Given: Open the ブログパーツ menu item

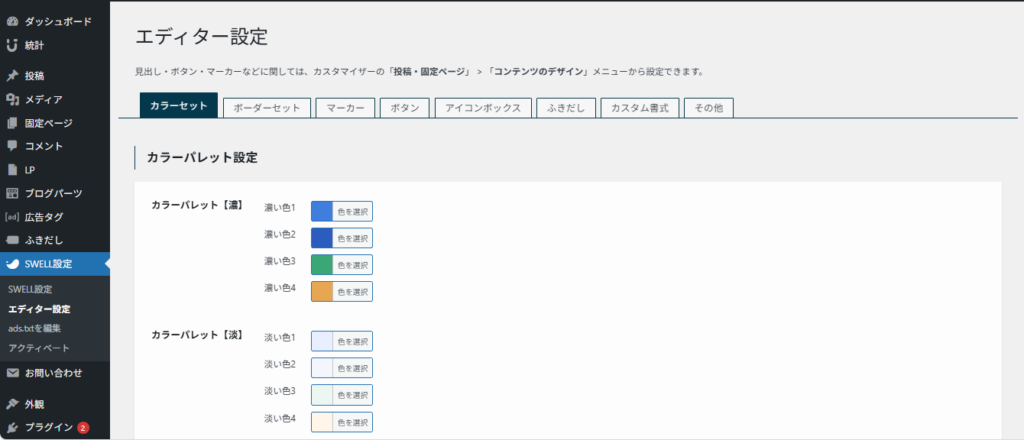Looking at the screenshot, I should 53,193.
